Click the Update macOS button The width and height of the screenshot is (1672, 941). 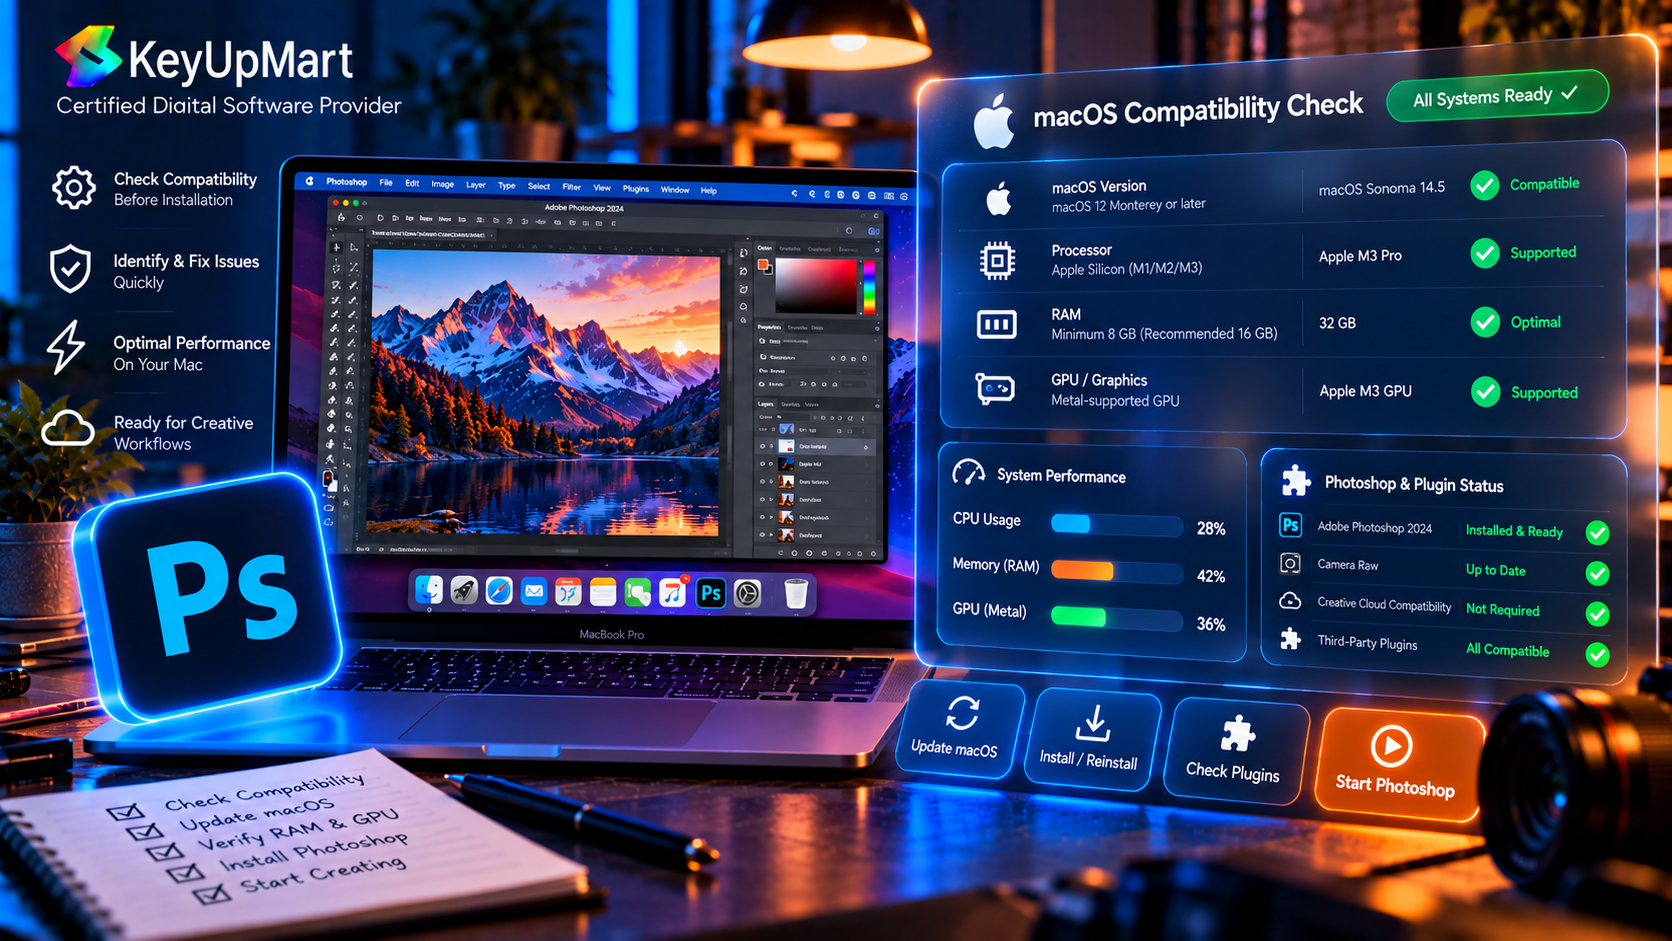click(959, 730)
